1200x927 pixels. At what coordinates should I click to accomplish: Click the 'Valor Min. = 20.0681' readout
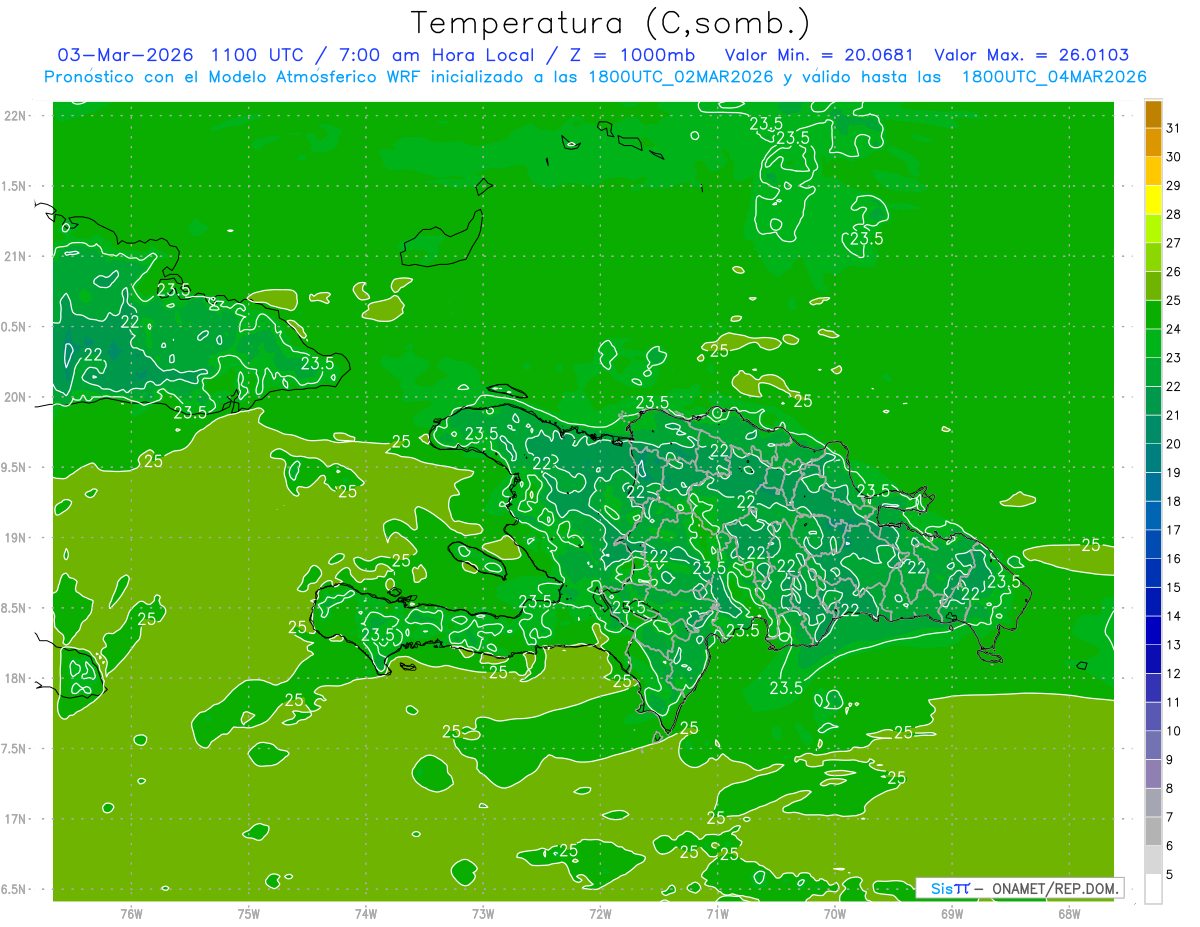(x=821, y=55)
